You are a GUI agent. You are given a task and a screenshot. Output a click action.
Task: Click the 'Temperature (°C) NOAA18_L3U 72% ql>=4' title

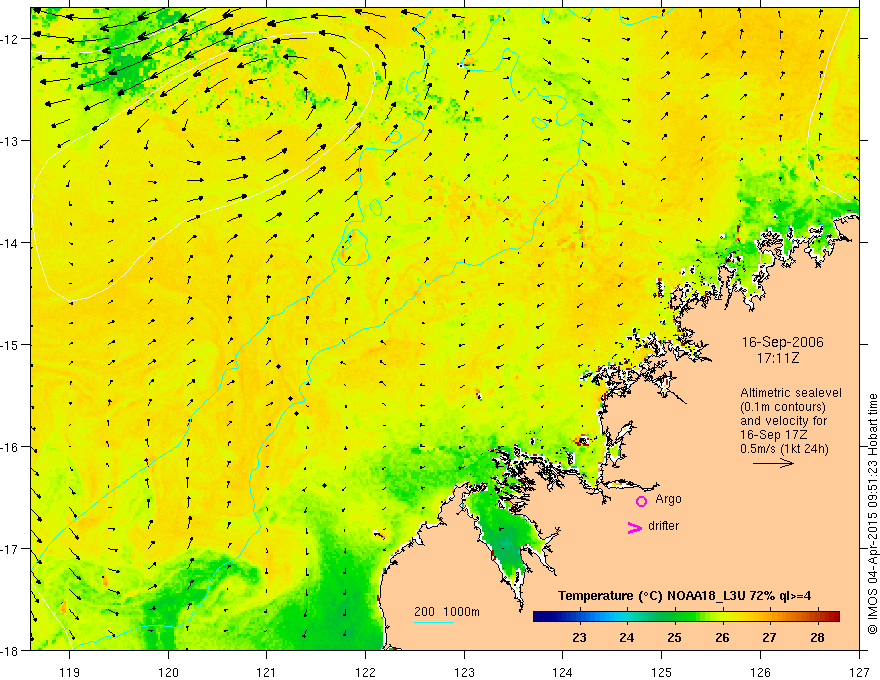[x=684, y=596]
